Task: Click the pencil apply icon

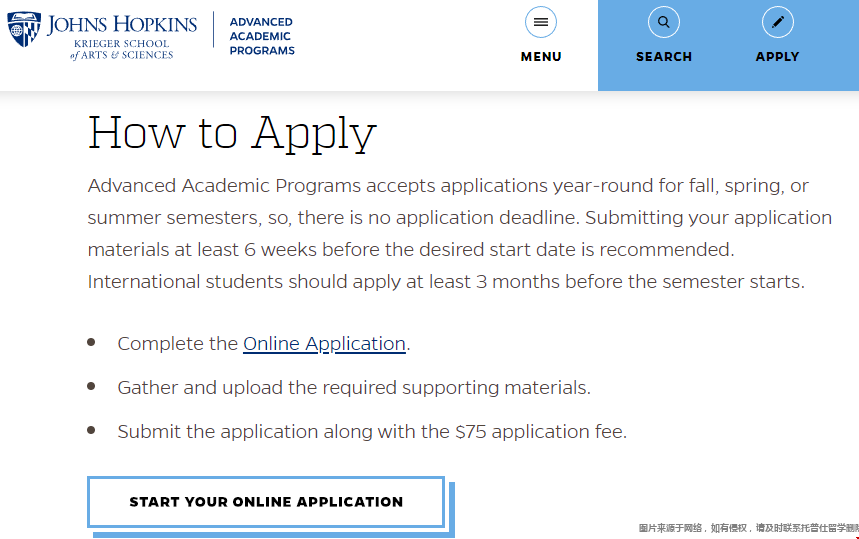Action: pos(777,22)
